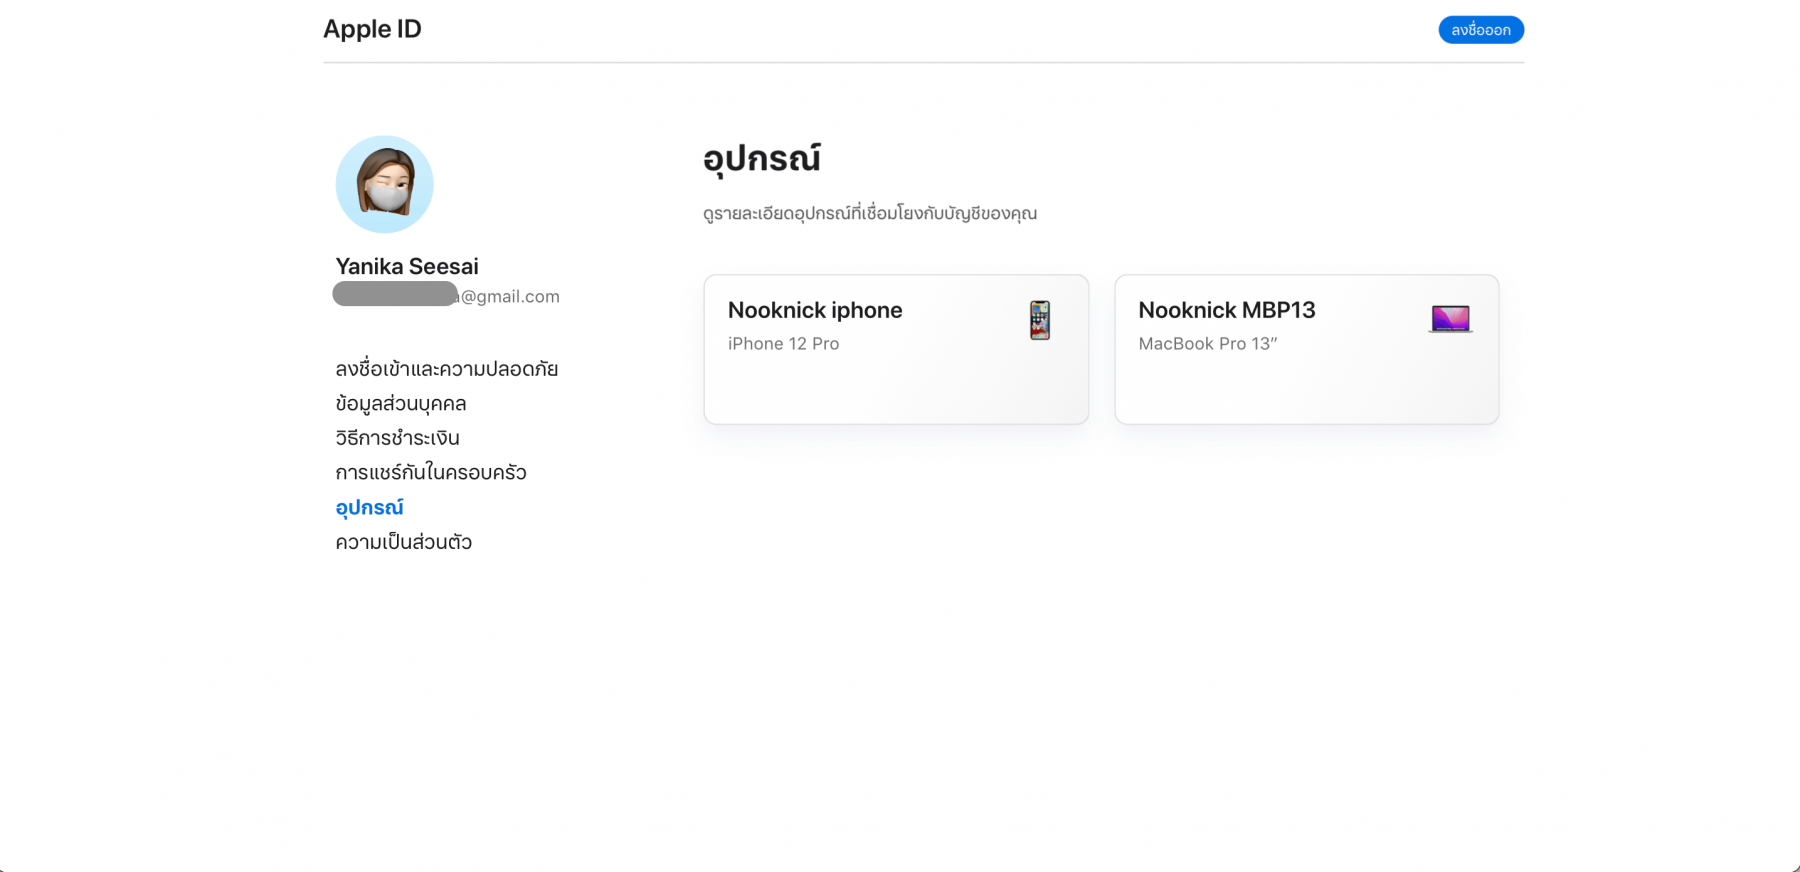Click the iPhone 12 Pro model label
The image size is (1800, 872).
(783, 344)
